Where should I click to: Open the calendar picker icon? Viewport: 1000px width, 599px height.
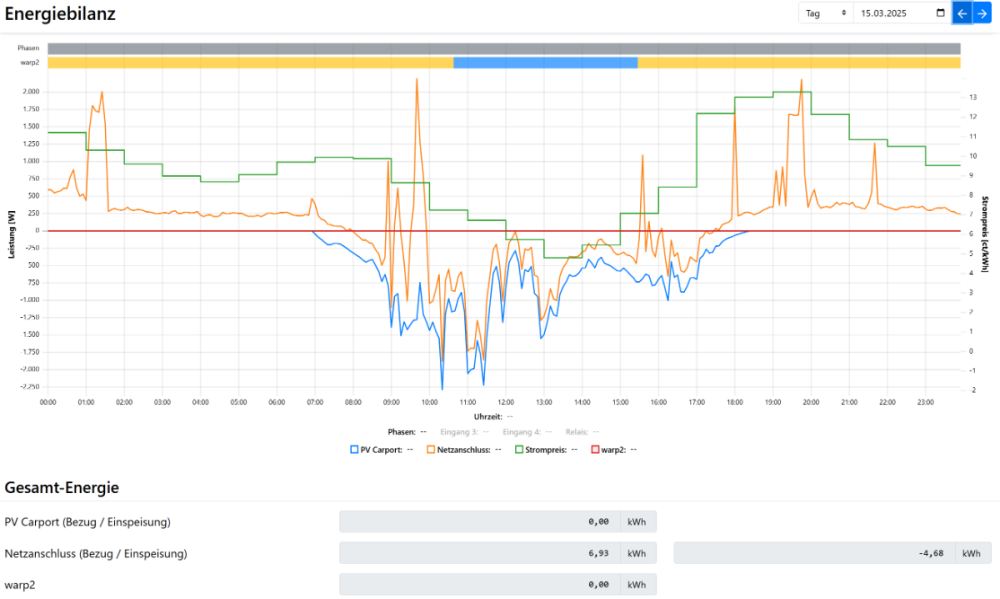point(939,13)
